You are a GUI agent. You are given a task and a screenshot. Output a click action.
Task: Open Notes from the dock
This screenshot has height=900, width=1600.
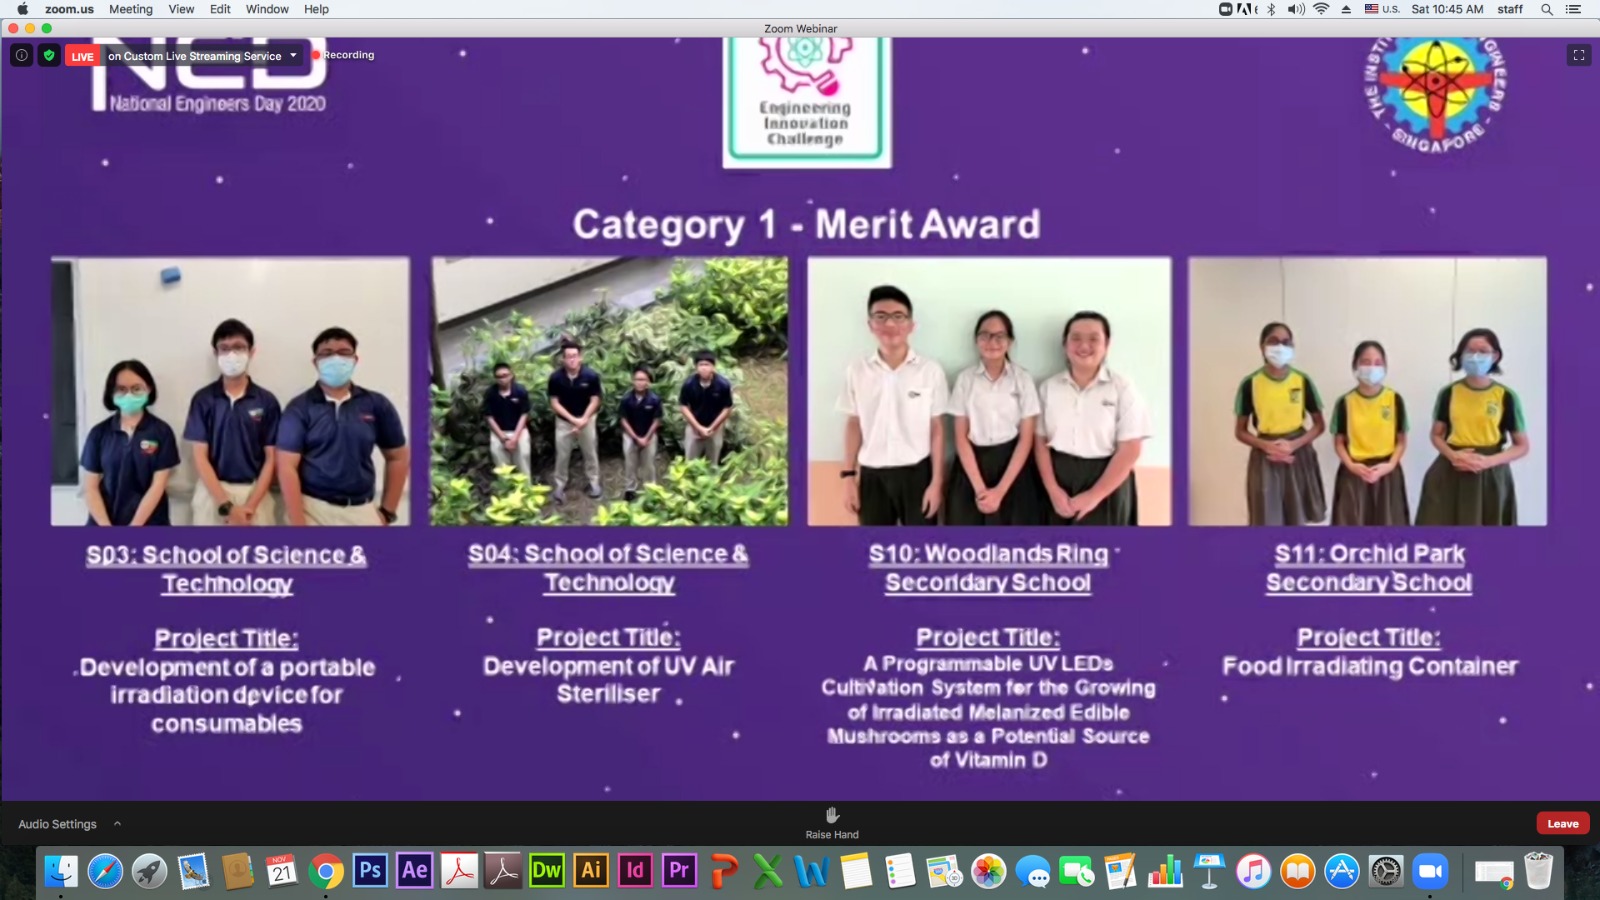[x=856, y=871]
